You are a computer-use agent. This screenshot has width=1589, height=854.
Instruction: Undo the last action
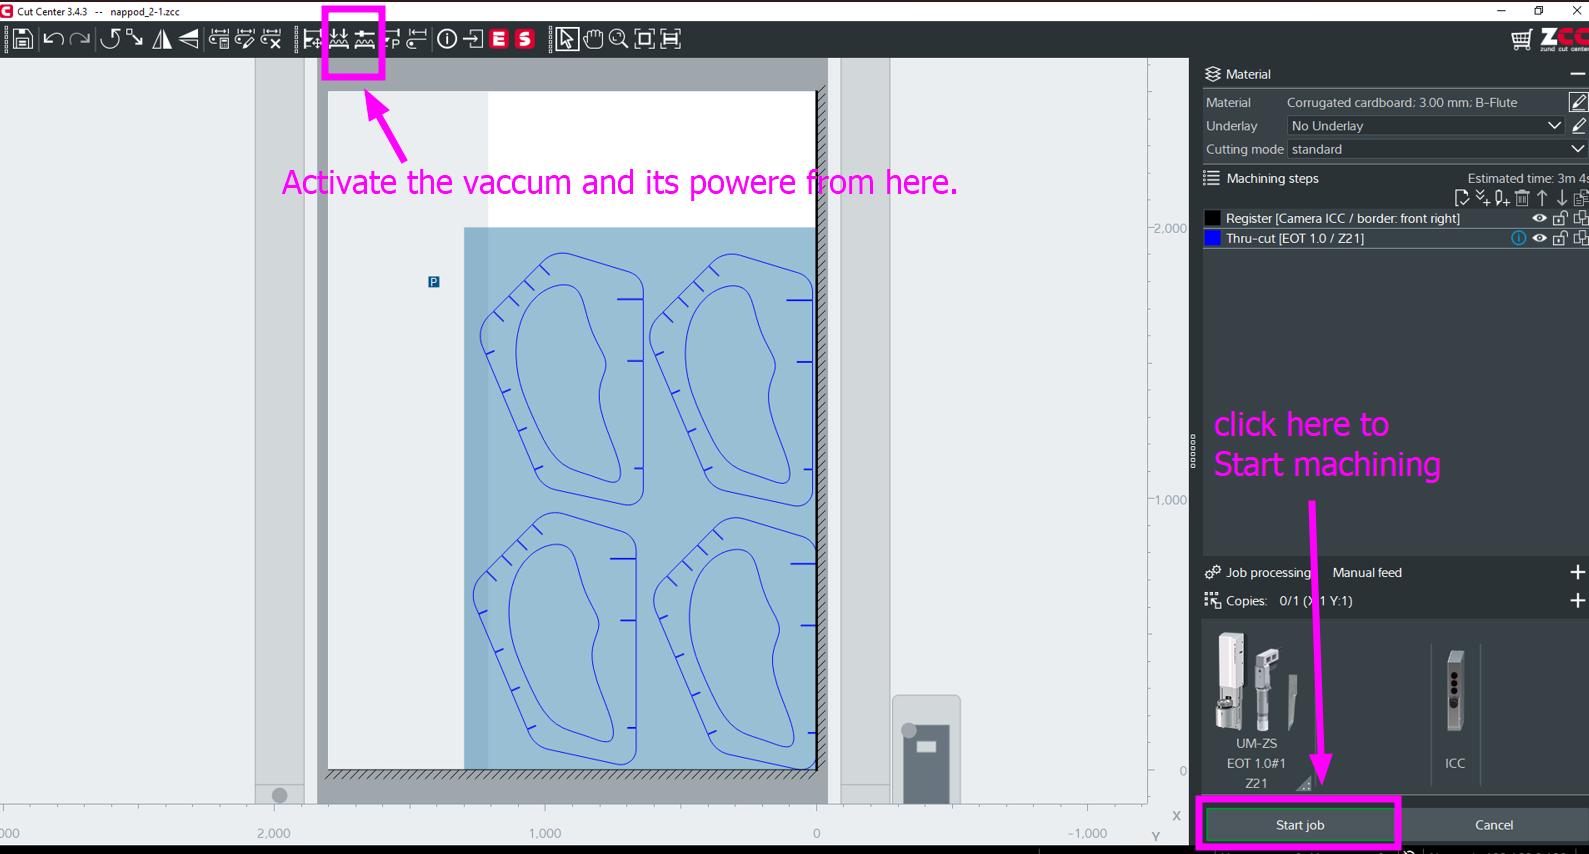[54, 39]
